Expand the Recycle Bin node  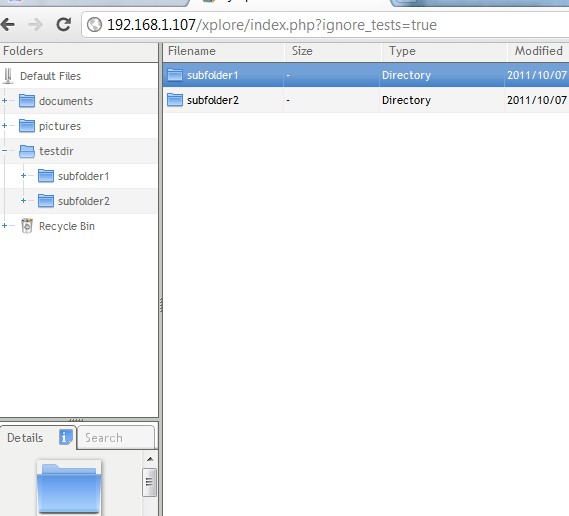(x=4, y=226)
